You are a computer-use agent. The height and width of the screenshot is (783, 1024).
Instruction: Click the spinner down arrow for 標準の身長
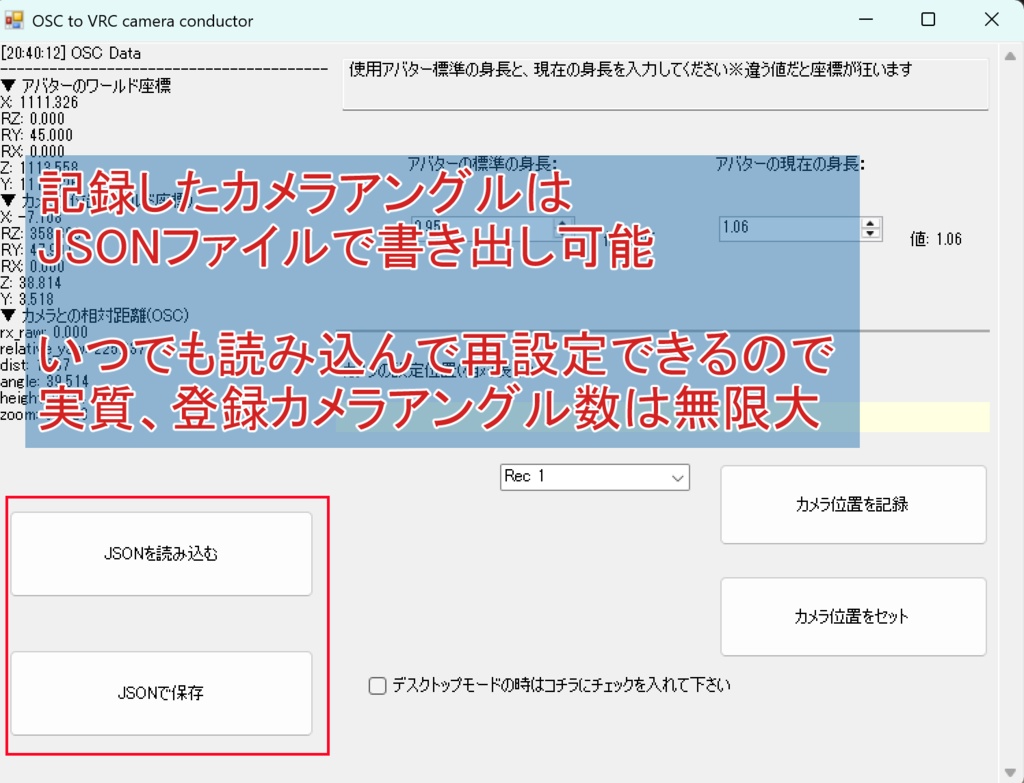click(x=562, y=235)
